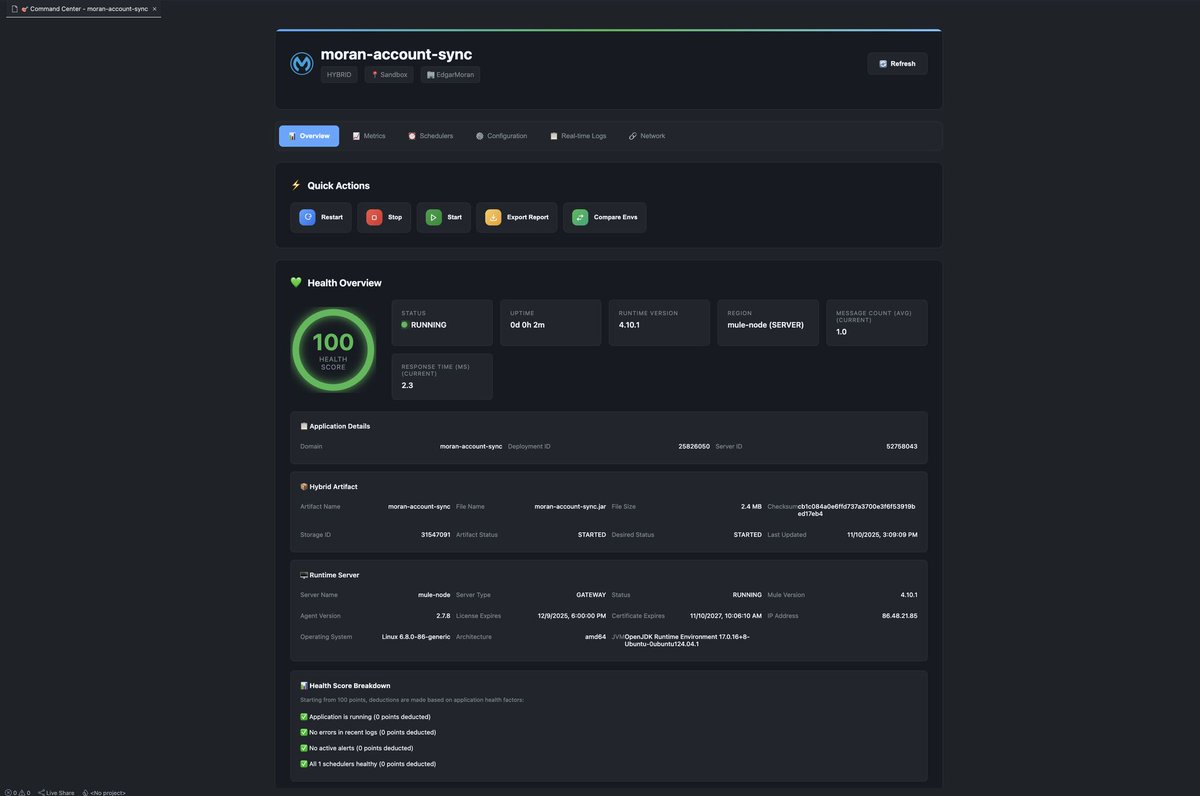Click the Metrics tab chart icon
Viewport: 1200px width, 796px height.
356,136
